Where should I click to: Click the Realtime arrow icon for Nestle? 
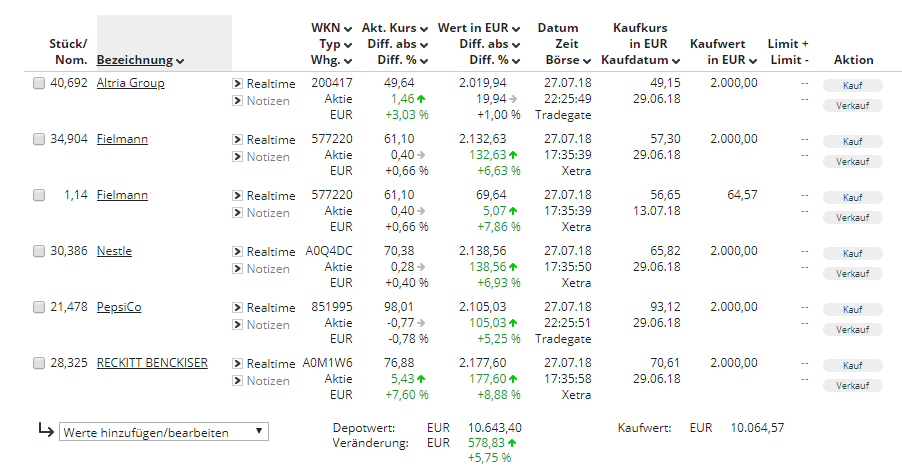coord(238,251)
